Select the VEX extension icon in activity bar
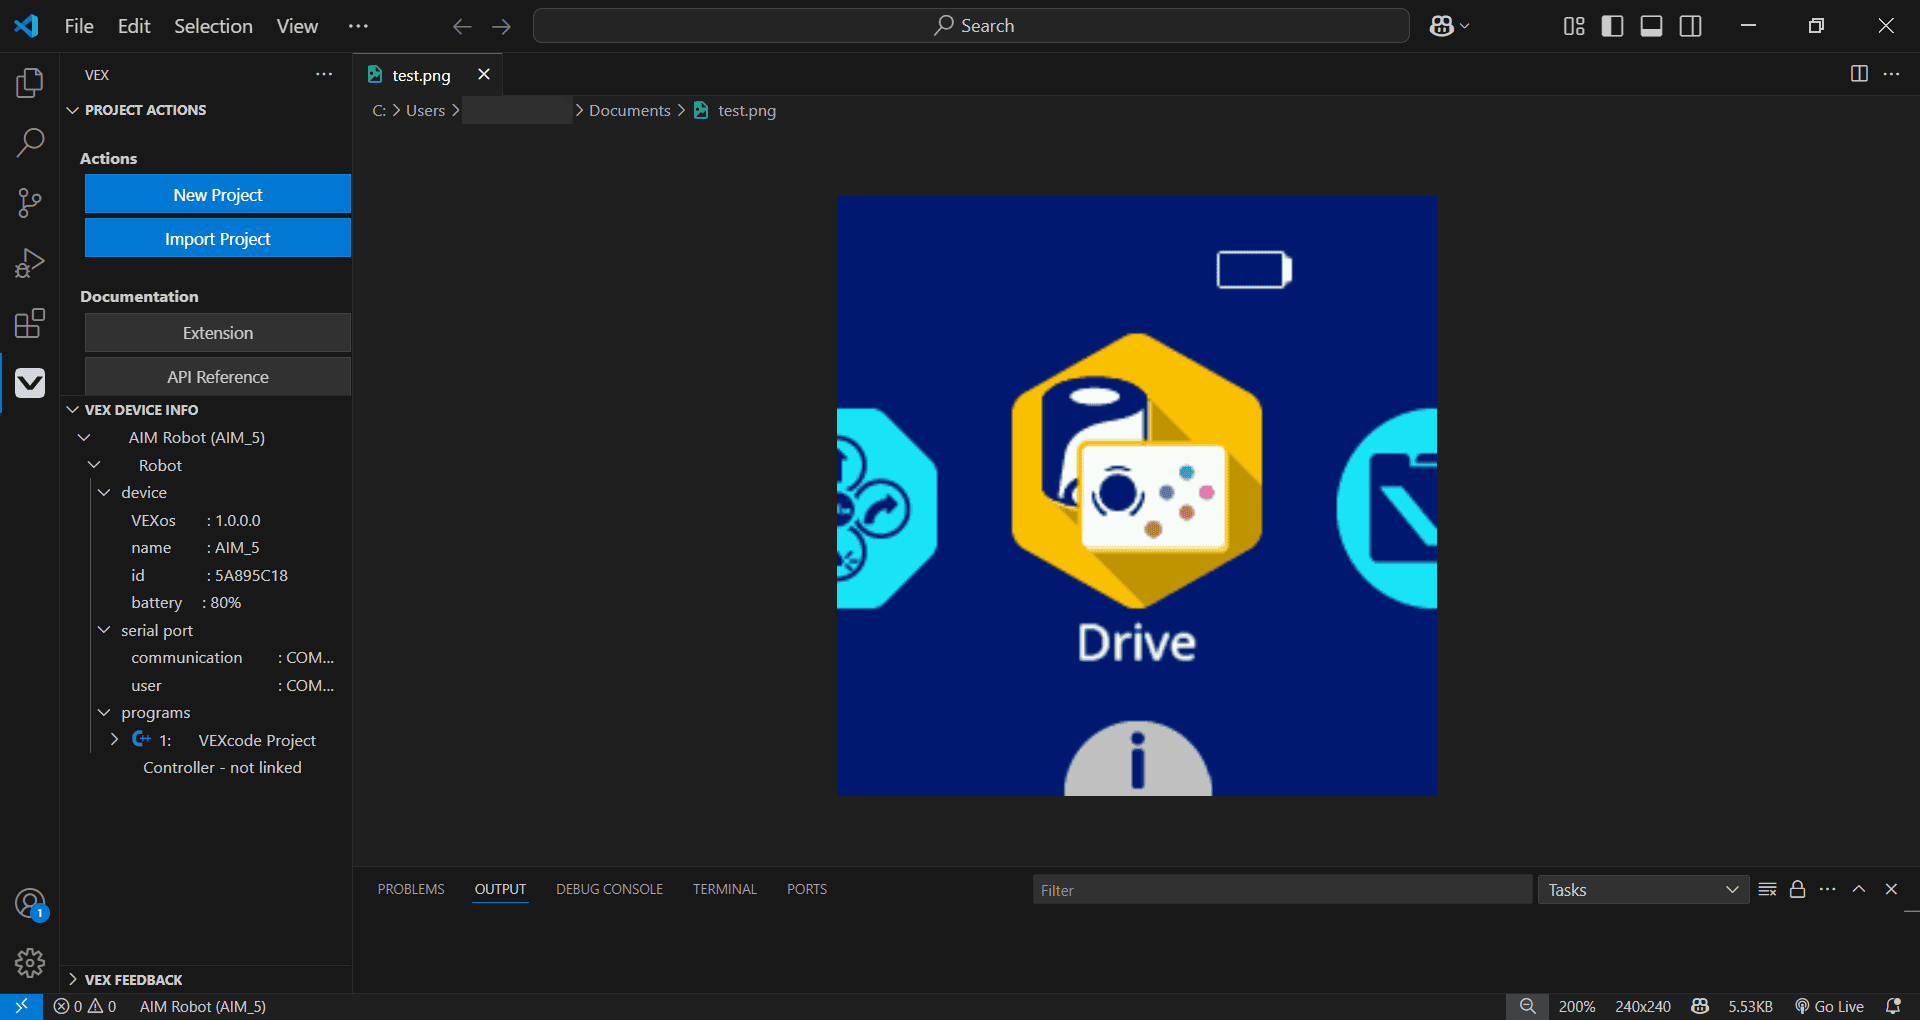 [29, 383]
